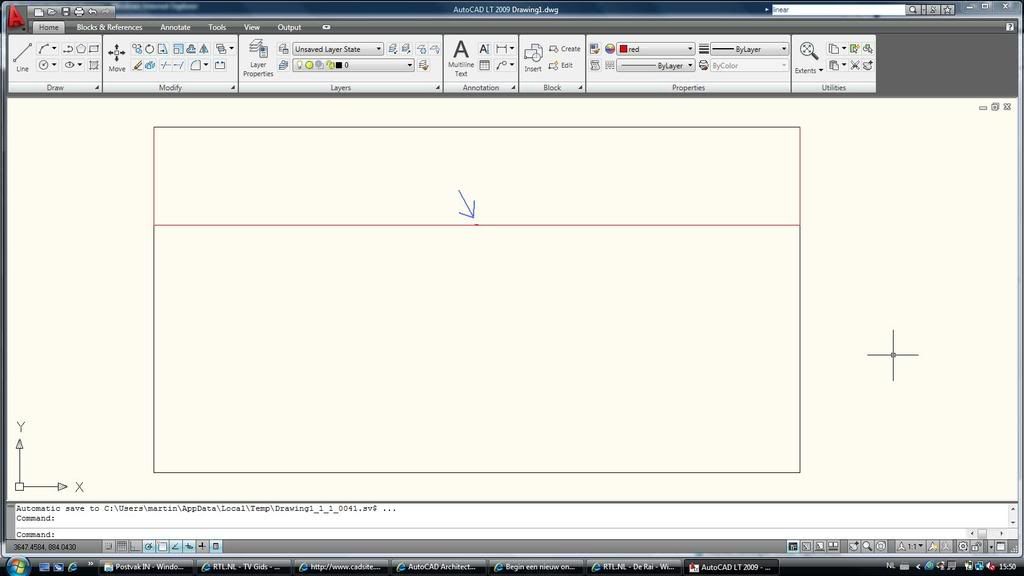Toggle Snap Mode in status bar
This screenshot has width=1024, height=576.
pos(108,547)
